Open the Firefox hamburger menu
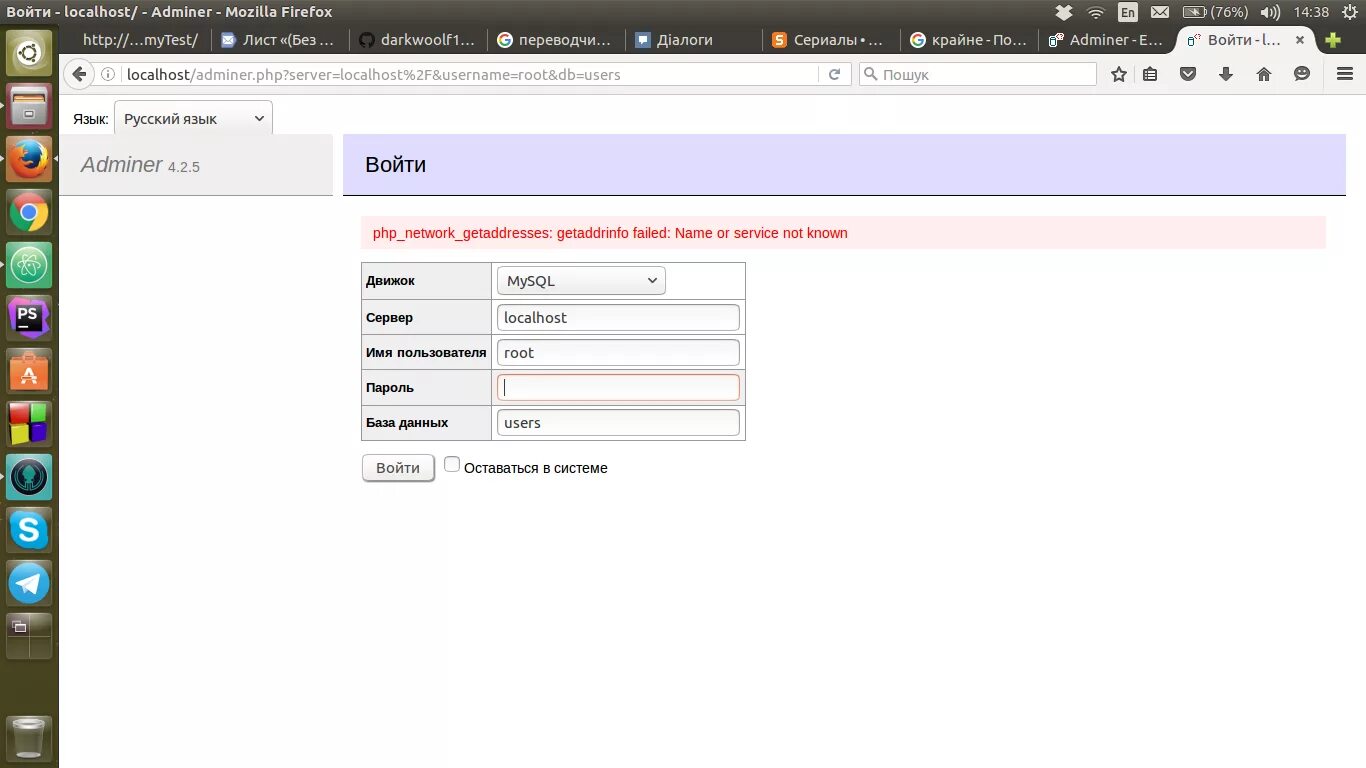 coord(1345,74)
